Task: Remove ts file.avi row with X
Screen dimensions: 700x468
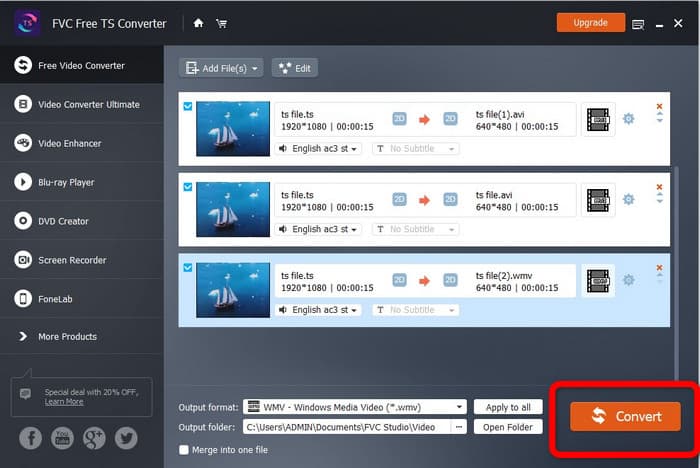Action: point(659,187)
